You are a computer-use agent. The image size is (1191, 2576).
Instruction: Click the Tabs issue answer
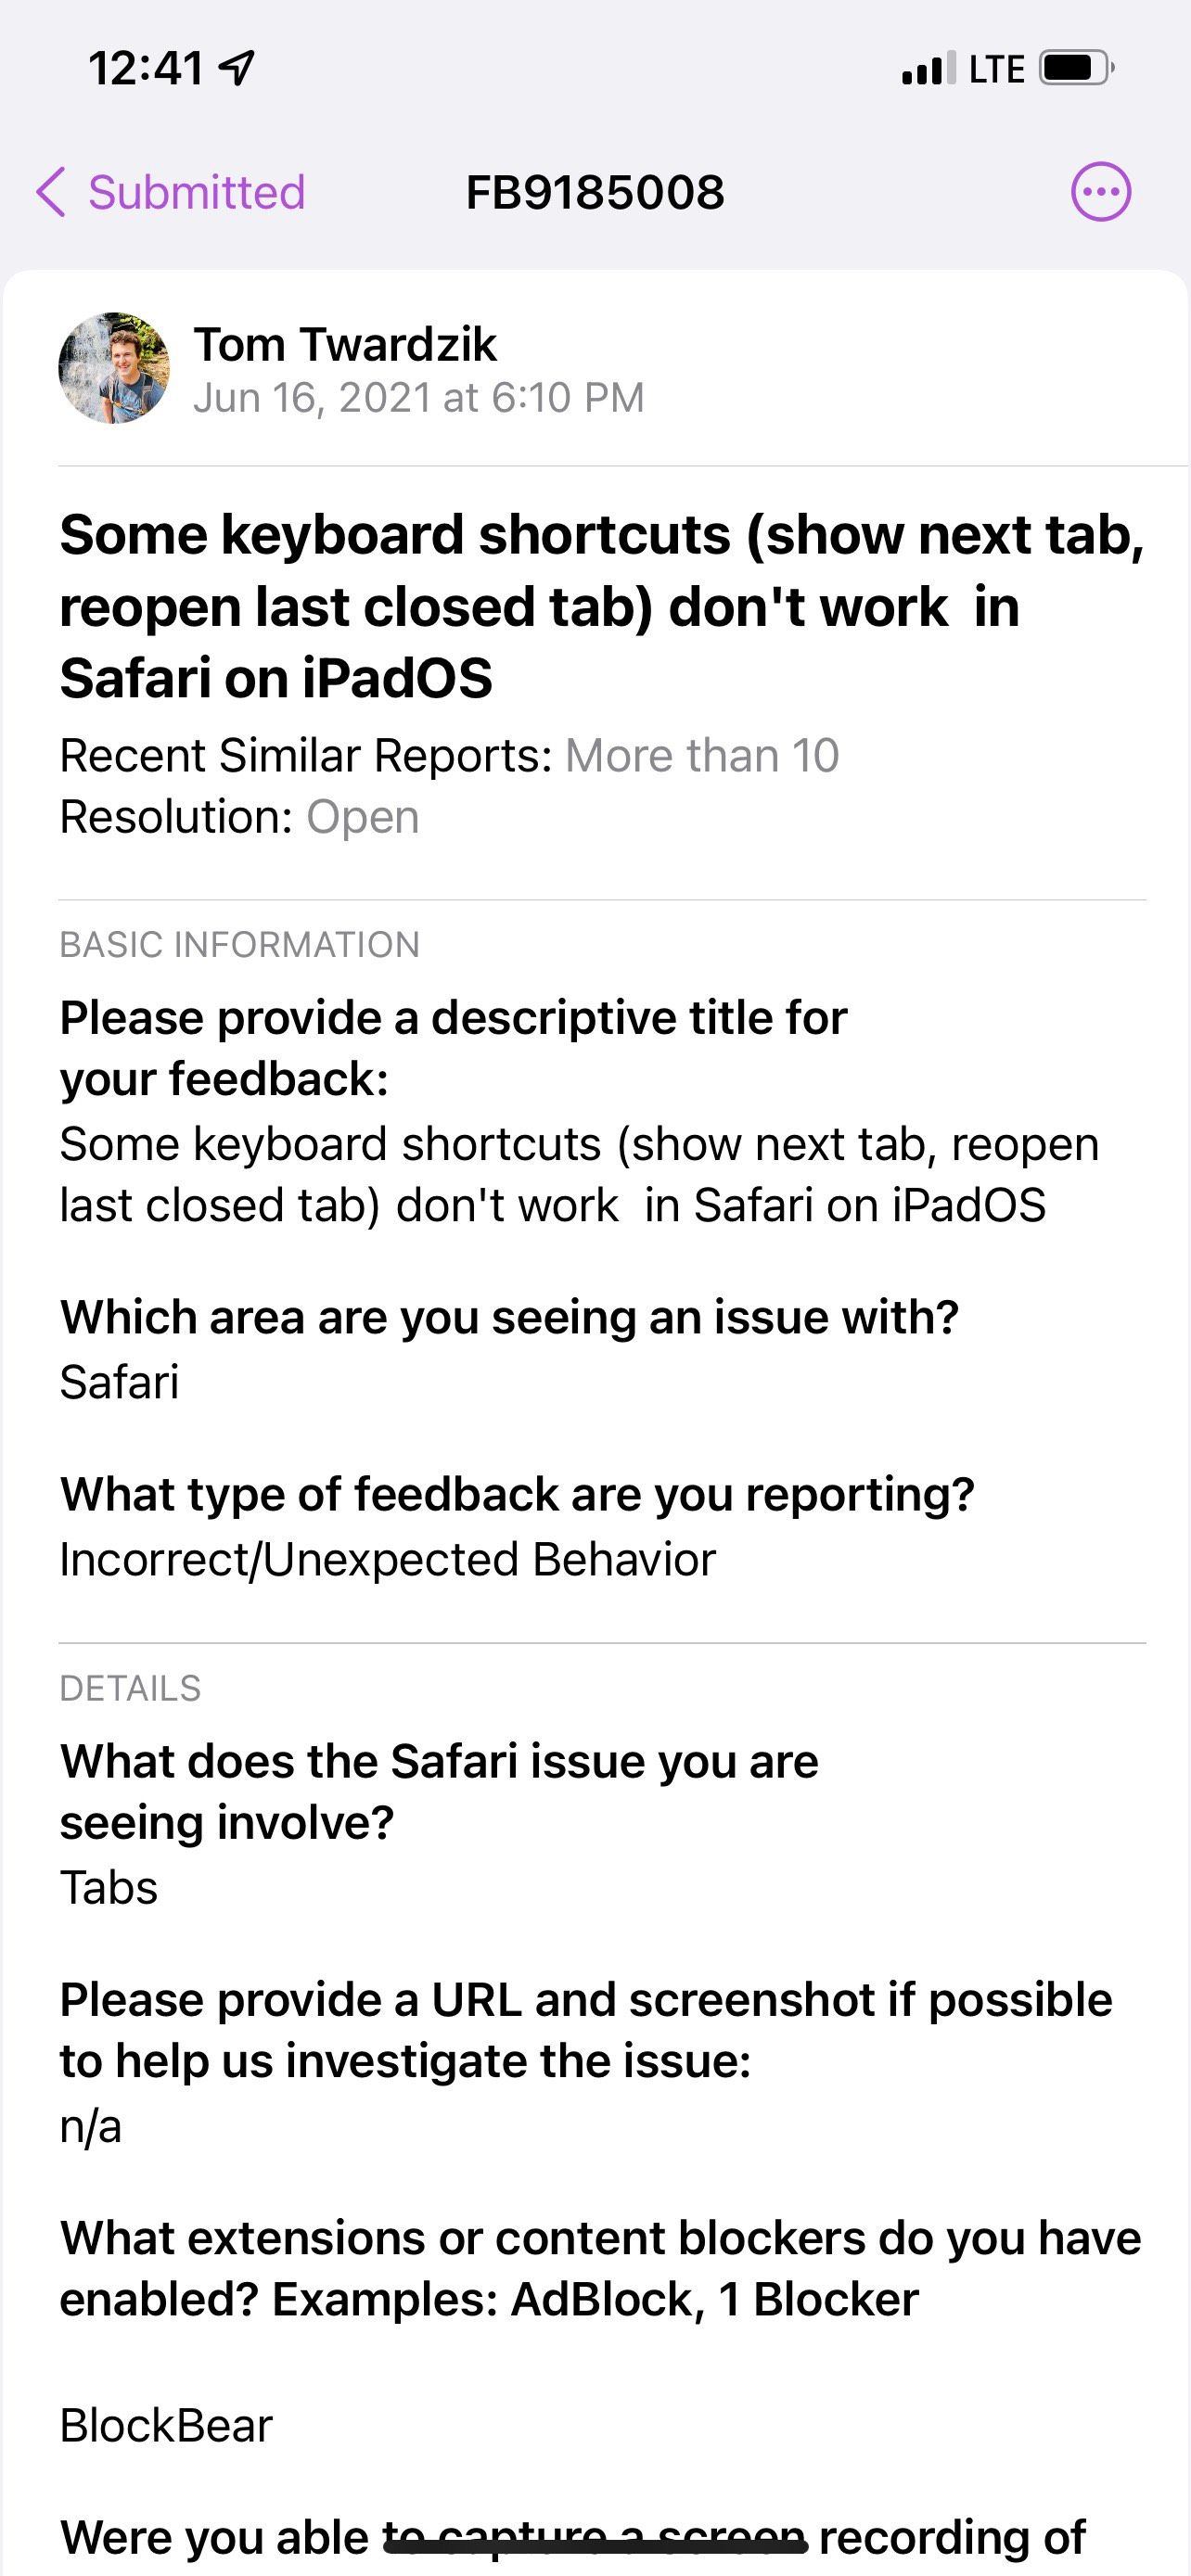tap(108, 1888)
